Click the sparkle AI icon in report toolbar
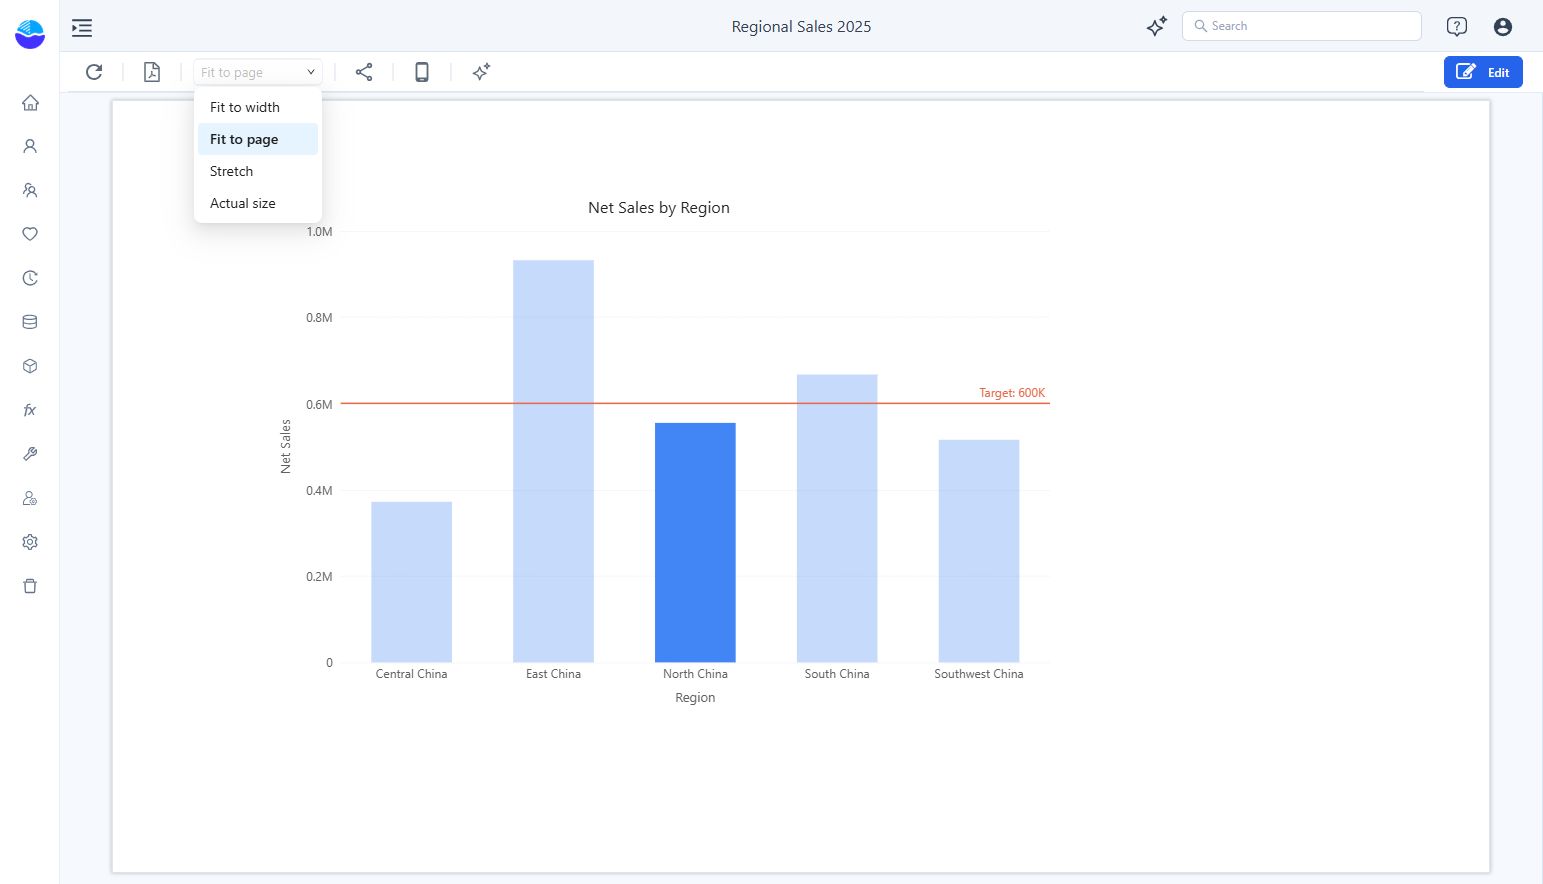The height and width of the screenshot is (884, 1543). (481, 72)
